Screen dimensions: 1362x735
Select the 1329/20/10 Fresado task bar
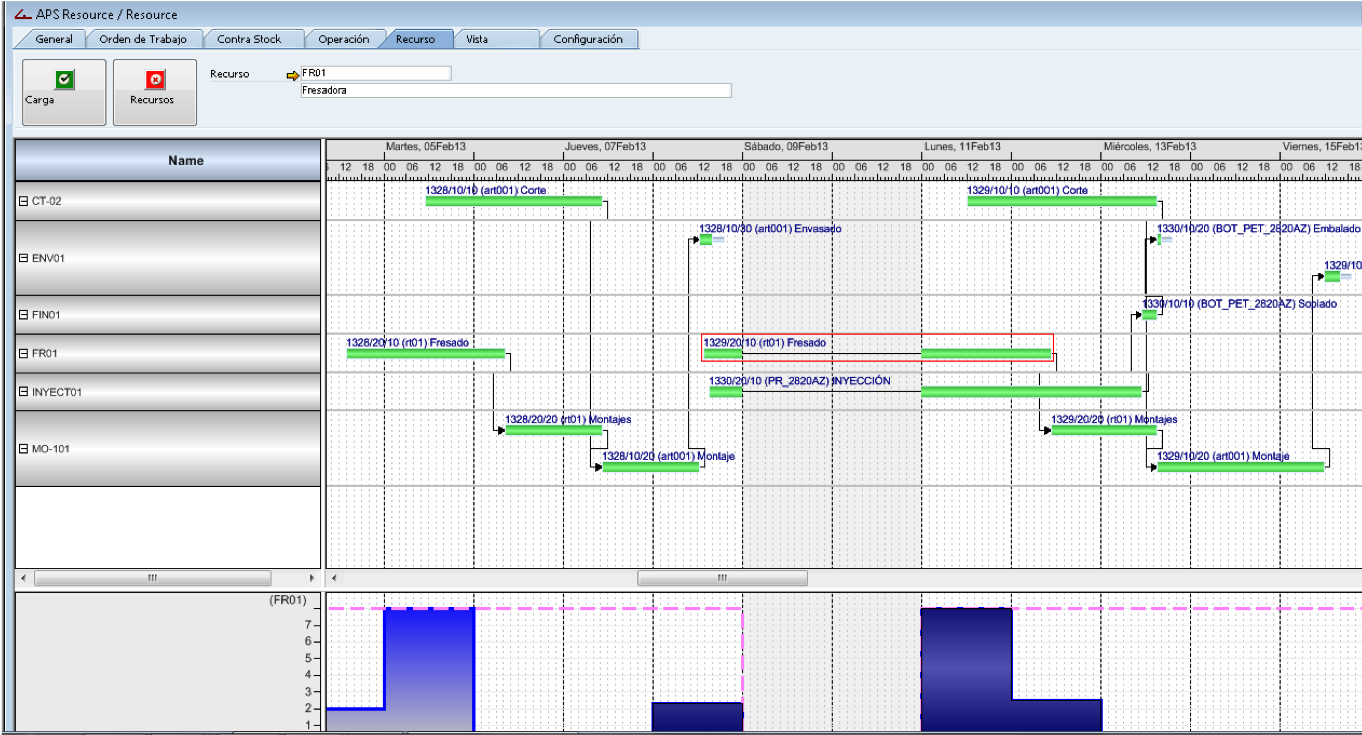pyautogui.click(x=985, y=353)
